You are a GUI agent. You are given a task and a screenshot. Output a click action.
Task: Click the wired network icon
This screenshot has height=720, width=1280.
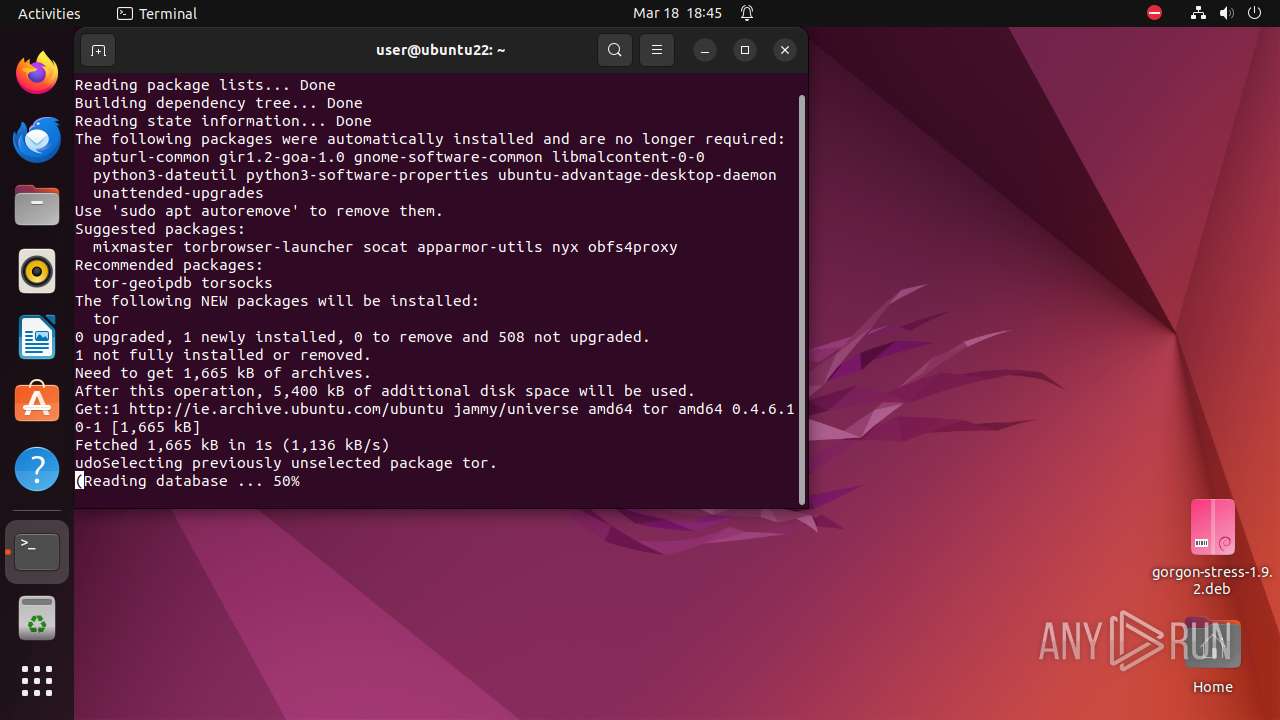(1199, 13)
